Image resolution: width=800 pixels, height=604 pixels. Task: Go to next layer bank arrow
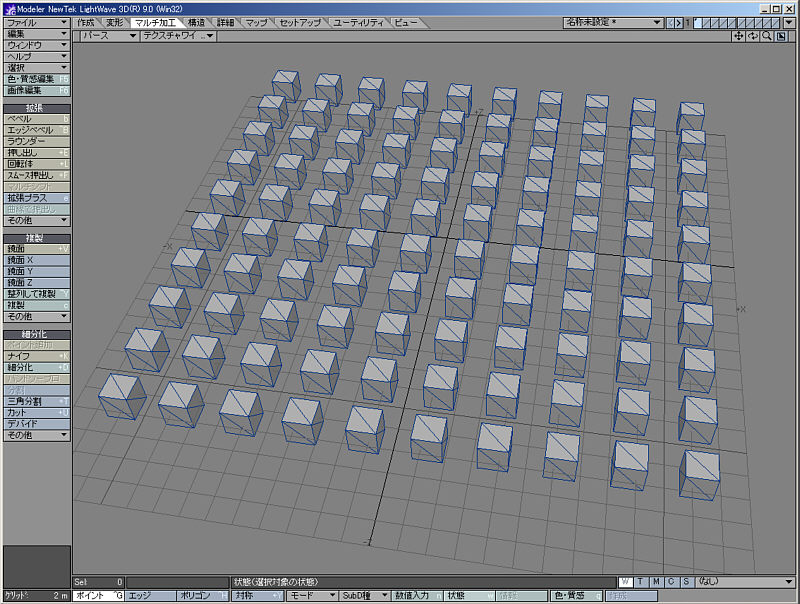[x=680, y=22]
